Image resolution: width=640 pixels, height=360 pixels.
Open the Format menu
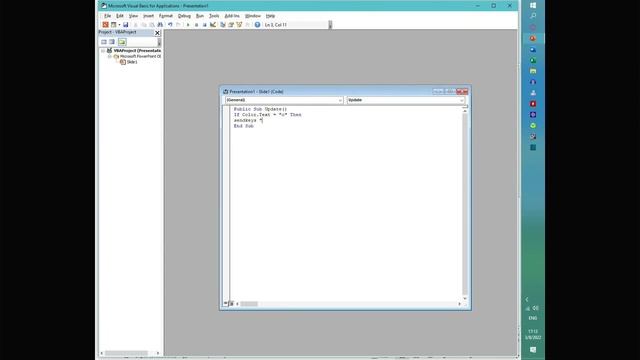(166, 16)
